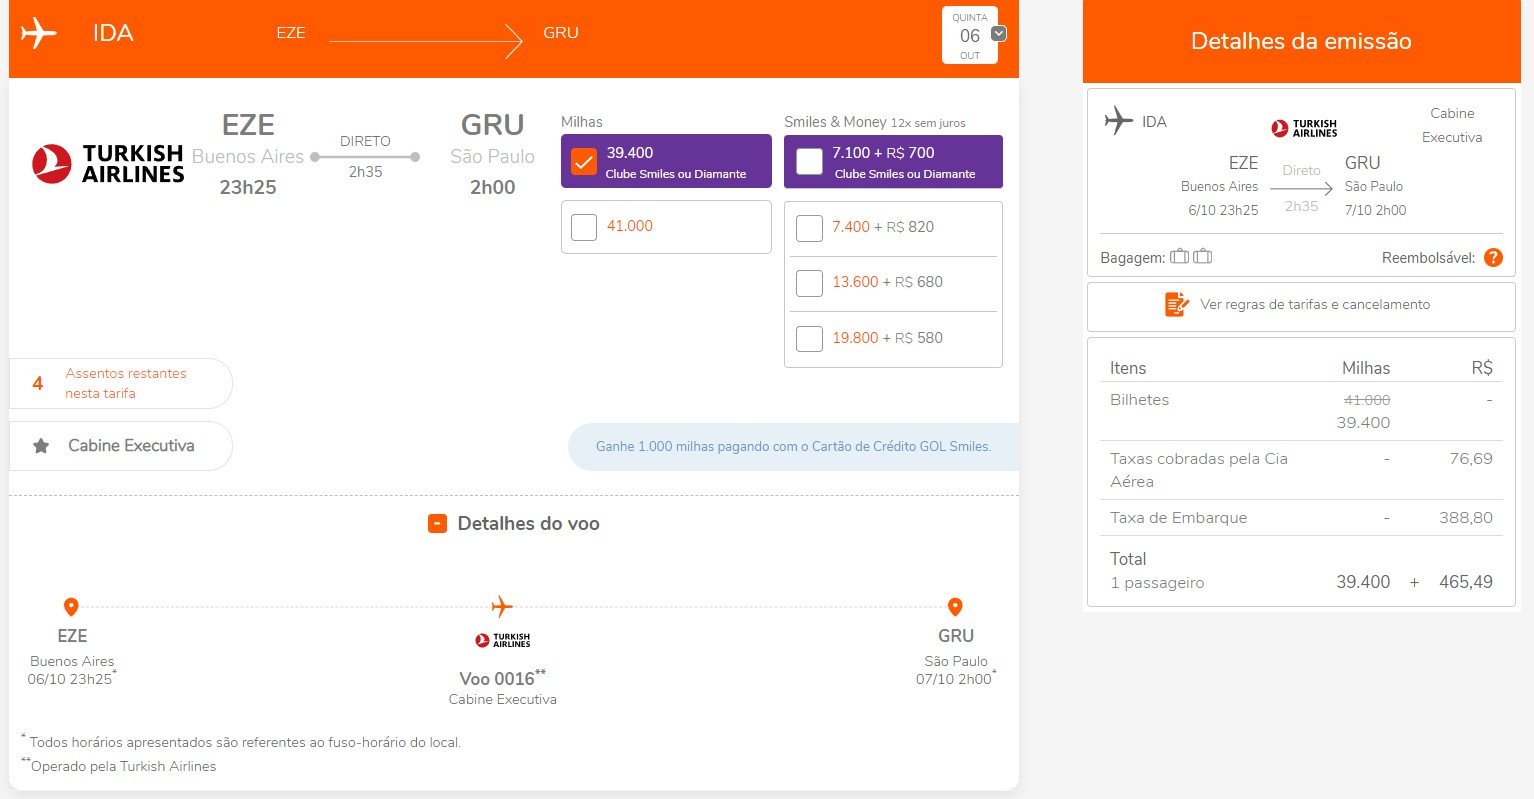The height and width of the screenshot is (799, 1534).
Task: Click the 1 passageiro label
Action: [x=1157, y=582]
